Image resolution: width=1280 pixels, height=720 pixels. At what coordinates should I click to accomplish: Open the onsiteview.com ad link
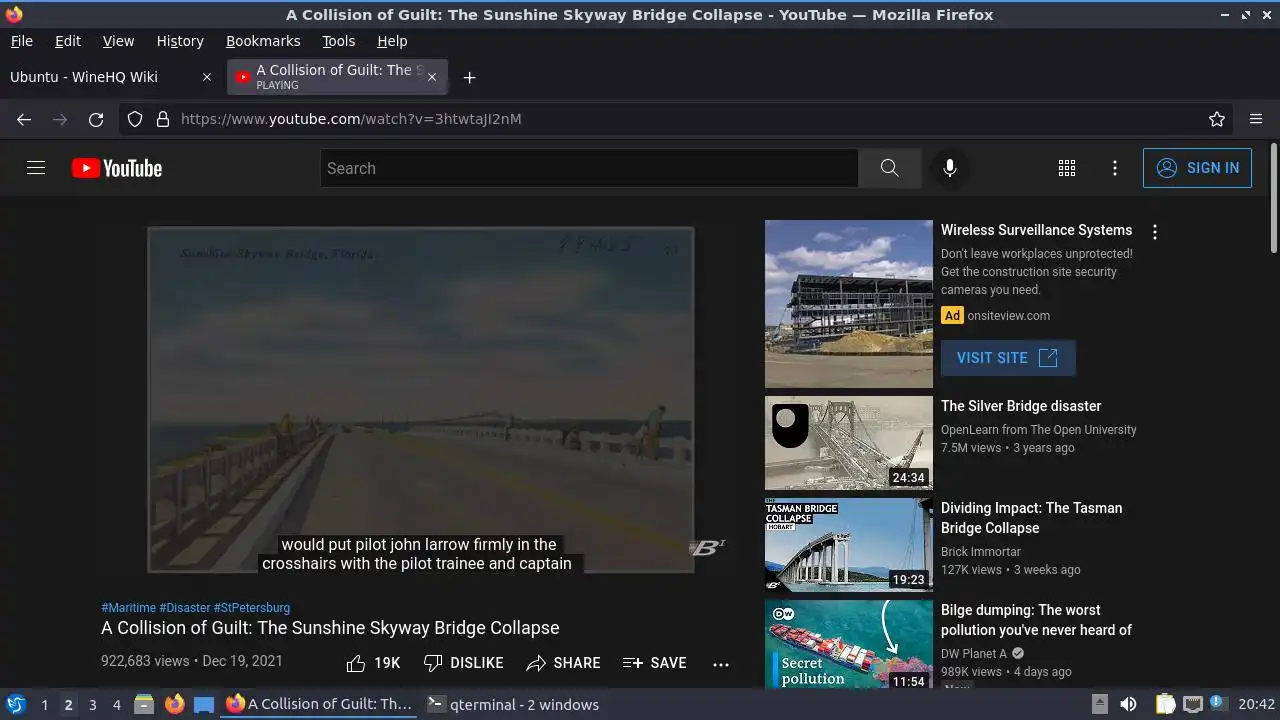pyautogui.click(x=1008, y=315)
